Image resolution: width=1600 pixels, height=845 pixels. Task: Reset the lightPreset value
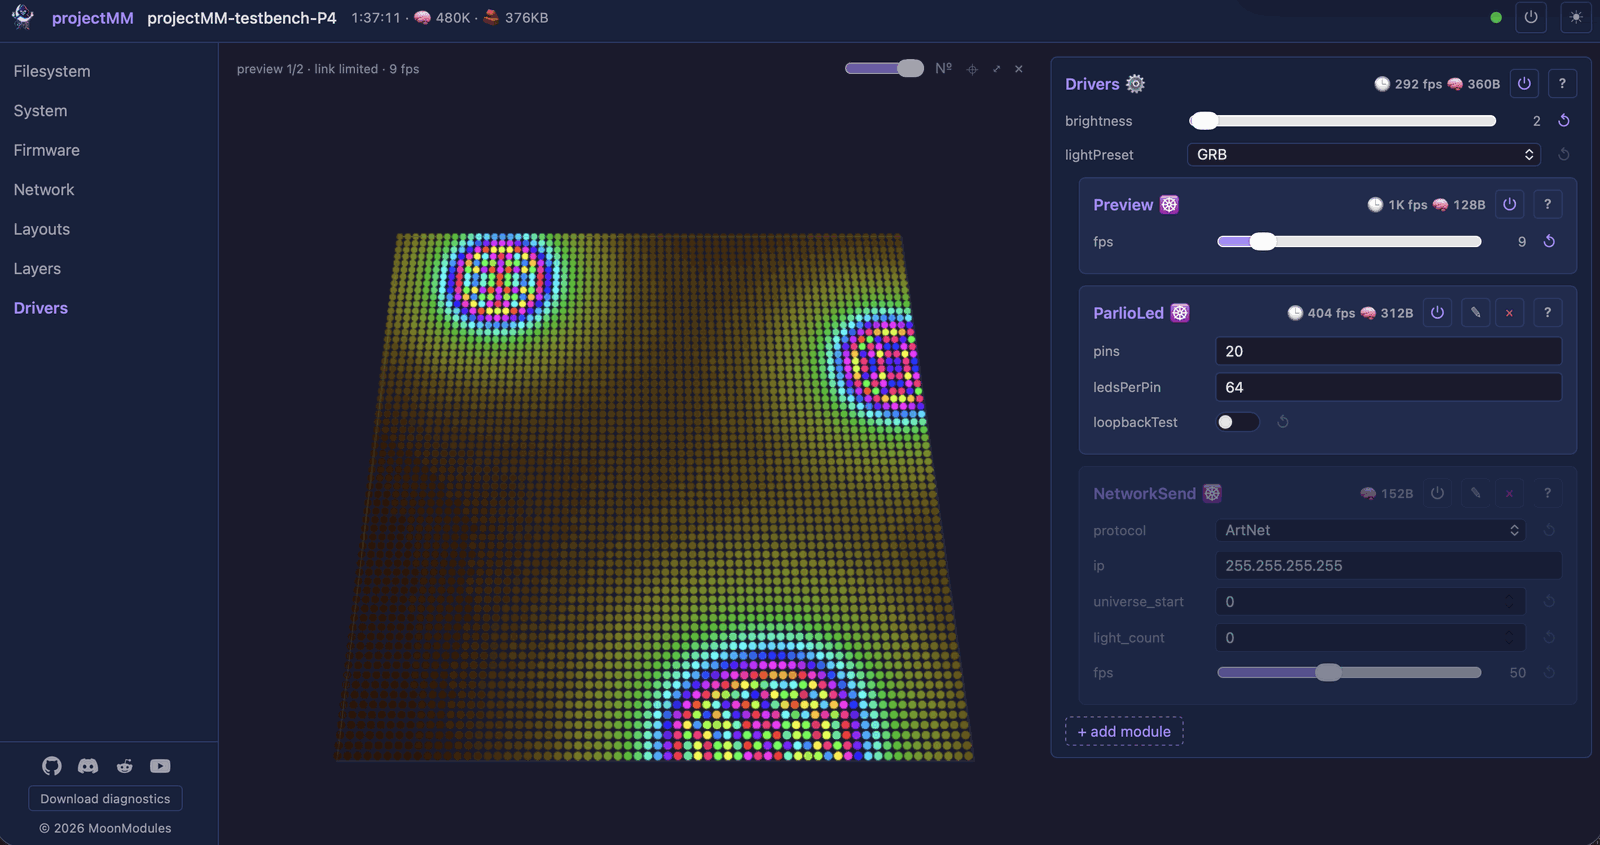click(1564, 154)
